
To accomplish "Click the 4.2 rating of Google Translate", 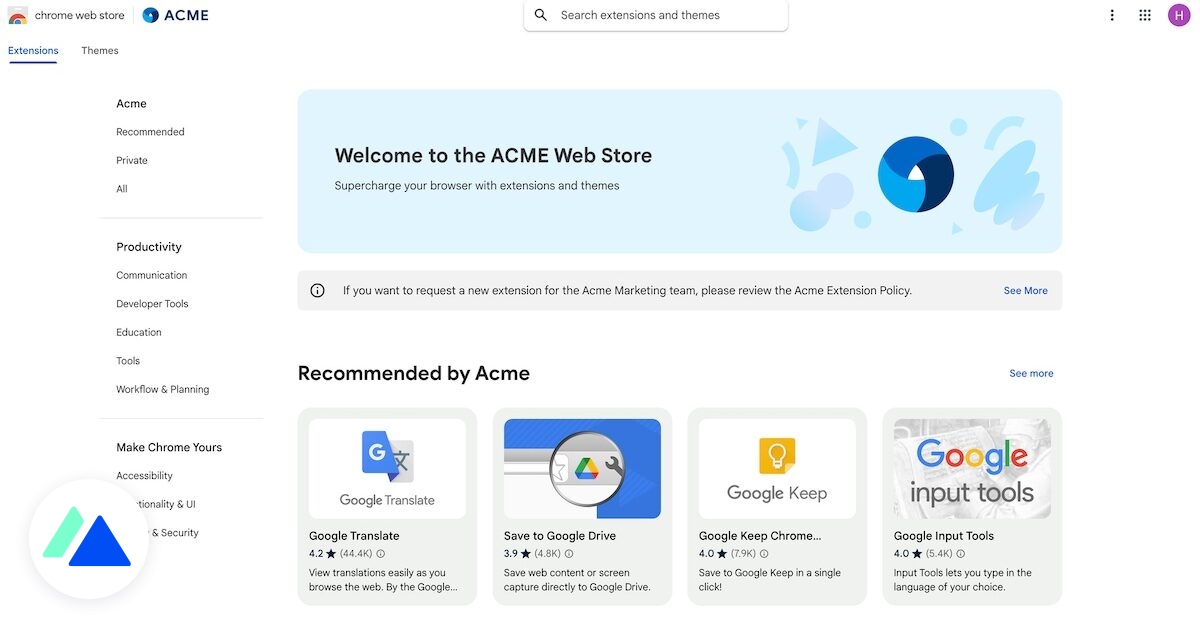I will coord(316,554).
